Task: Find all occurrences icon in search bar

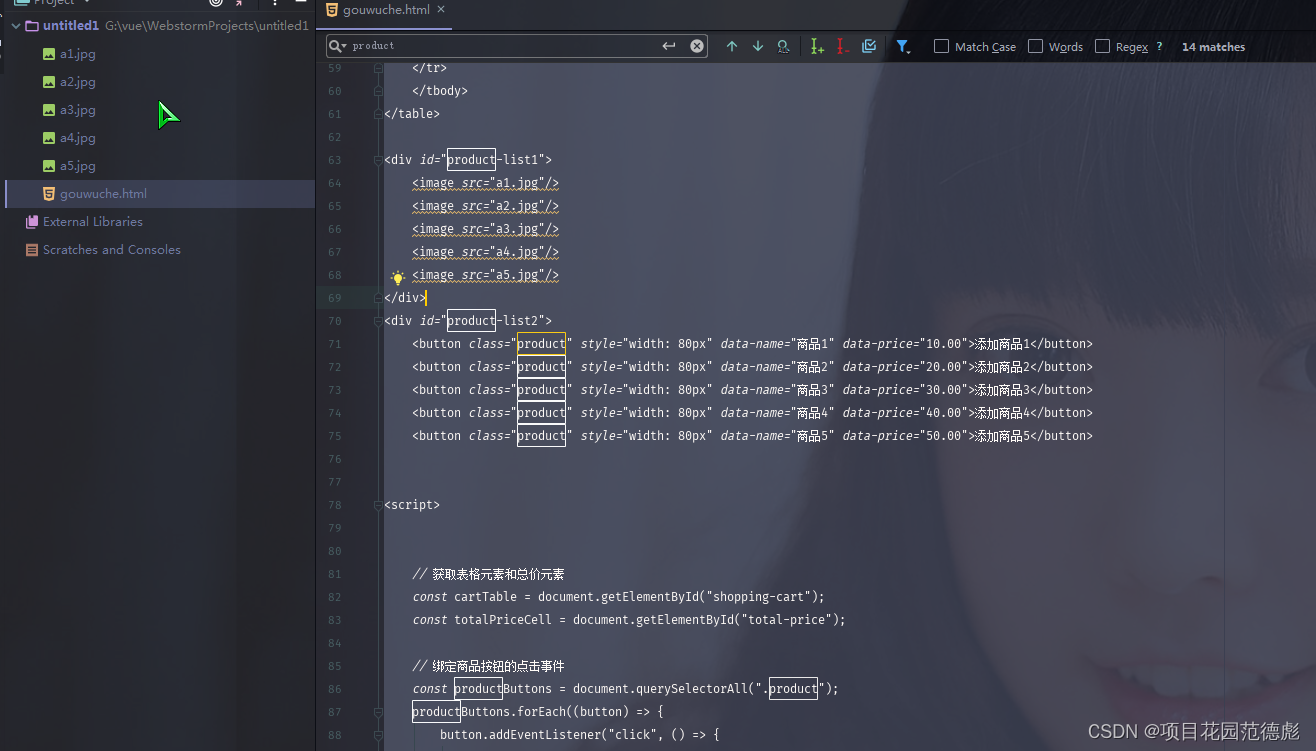Action: point(783,46)
